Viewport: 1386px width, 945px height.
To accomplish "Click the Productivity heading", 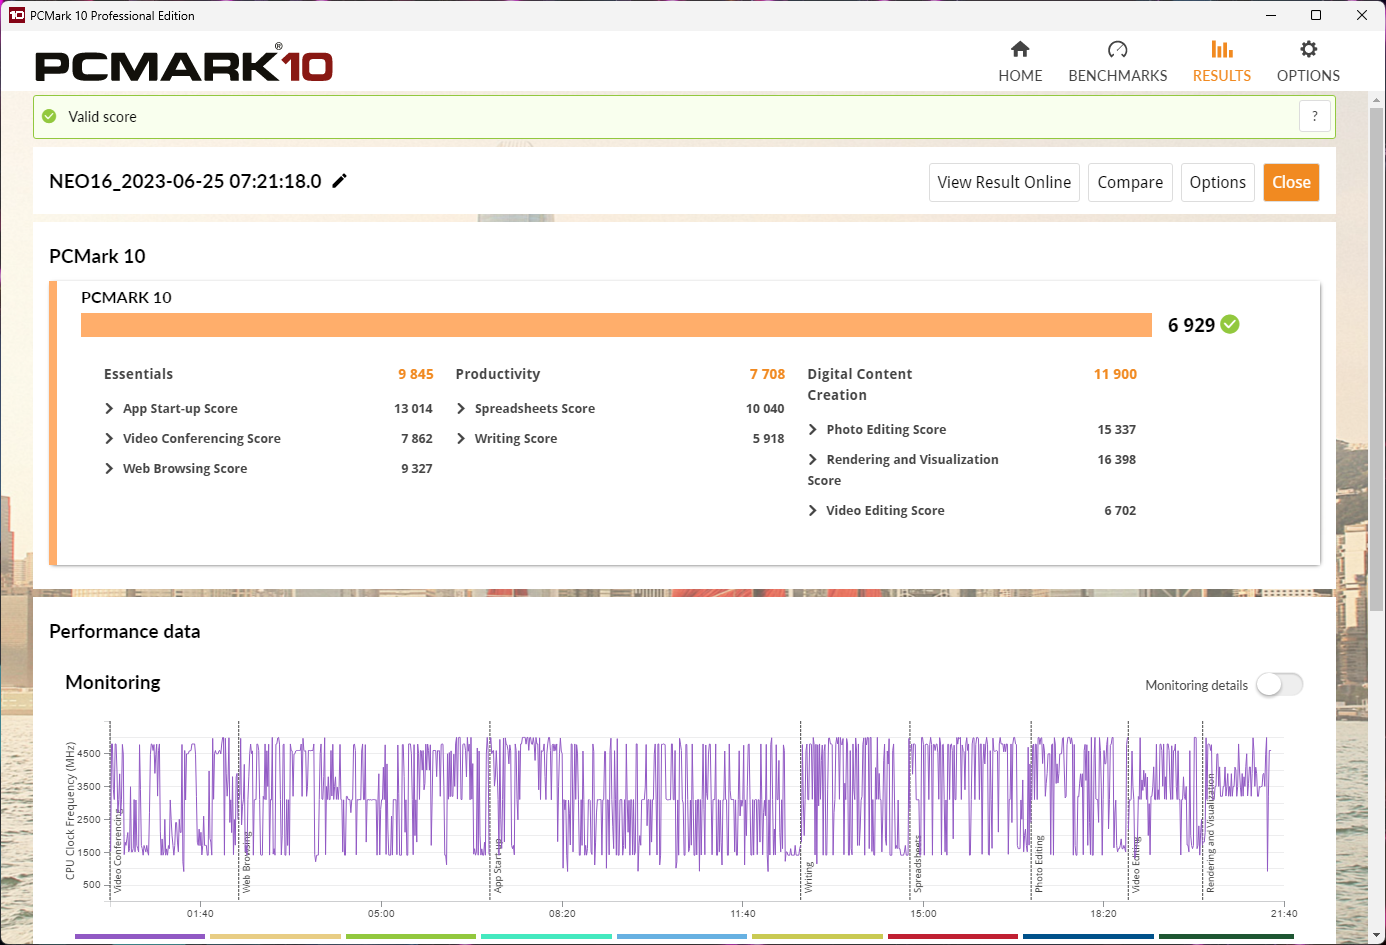I will (498, 374).
